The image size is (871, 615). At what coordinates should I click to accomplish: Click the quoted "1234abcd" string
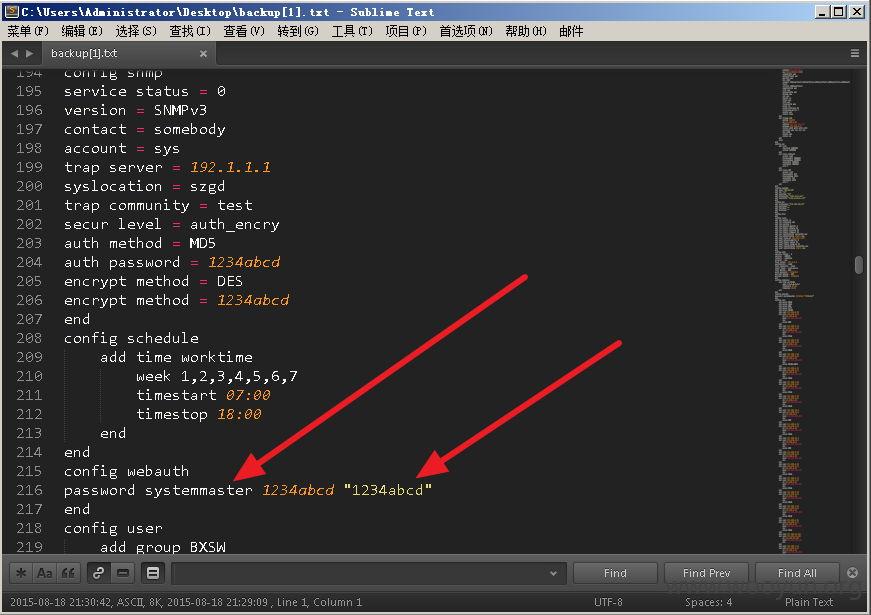tap(388, 490)
